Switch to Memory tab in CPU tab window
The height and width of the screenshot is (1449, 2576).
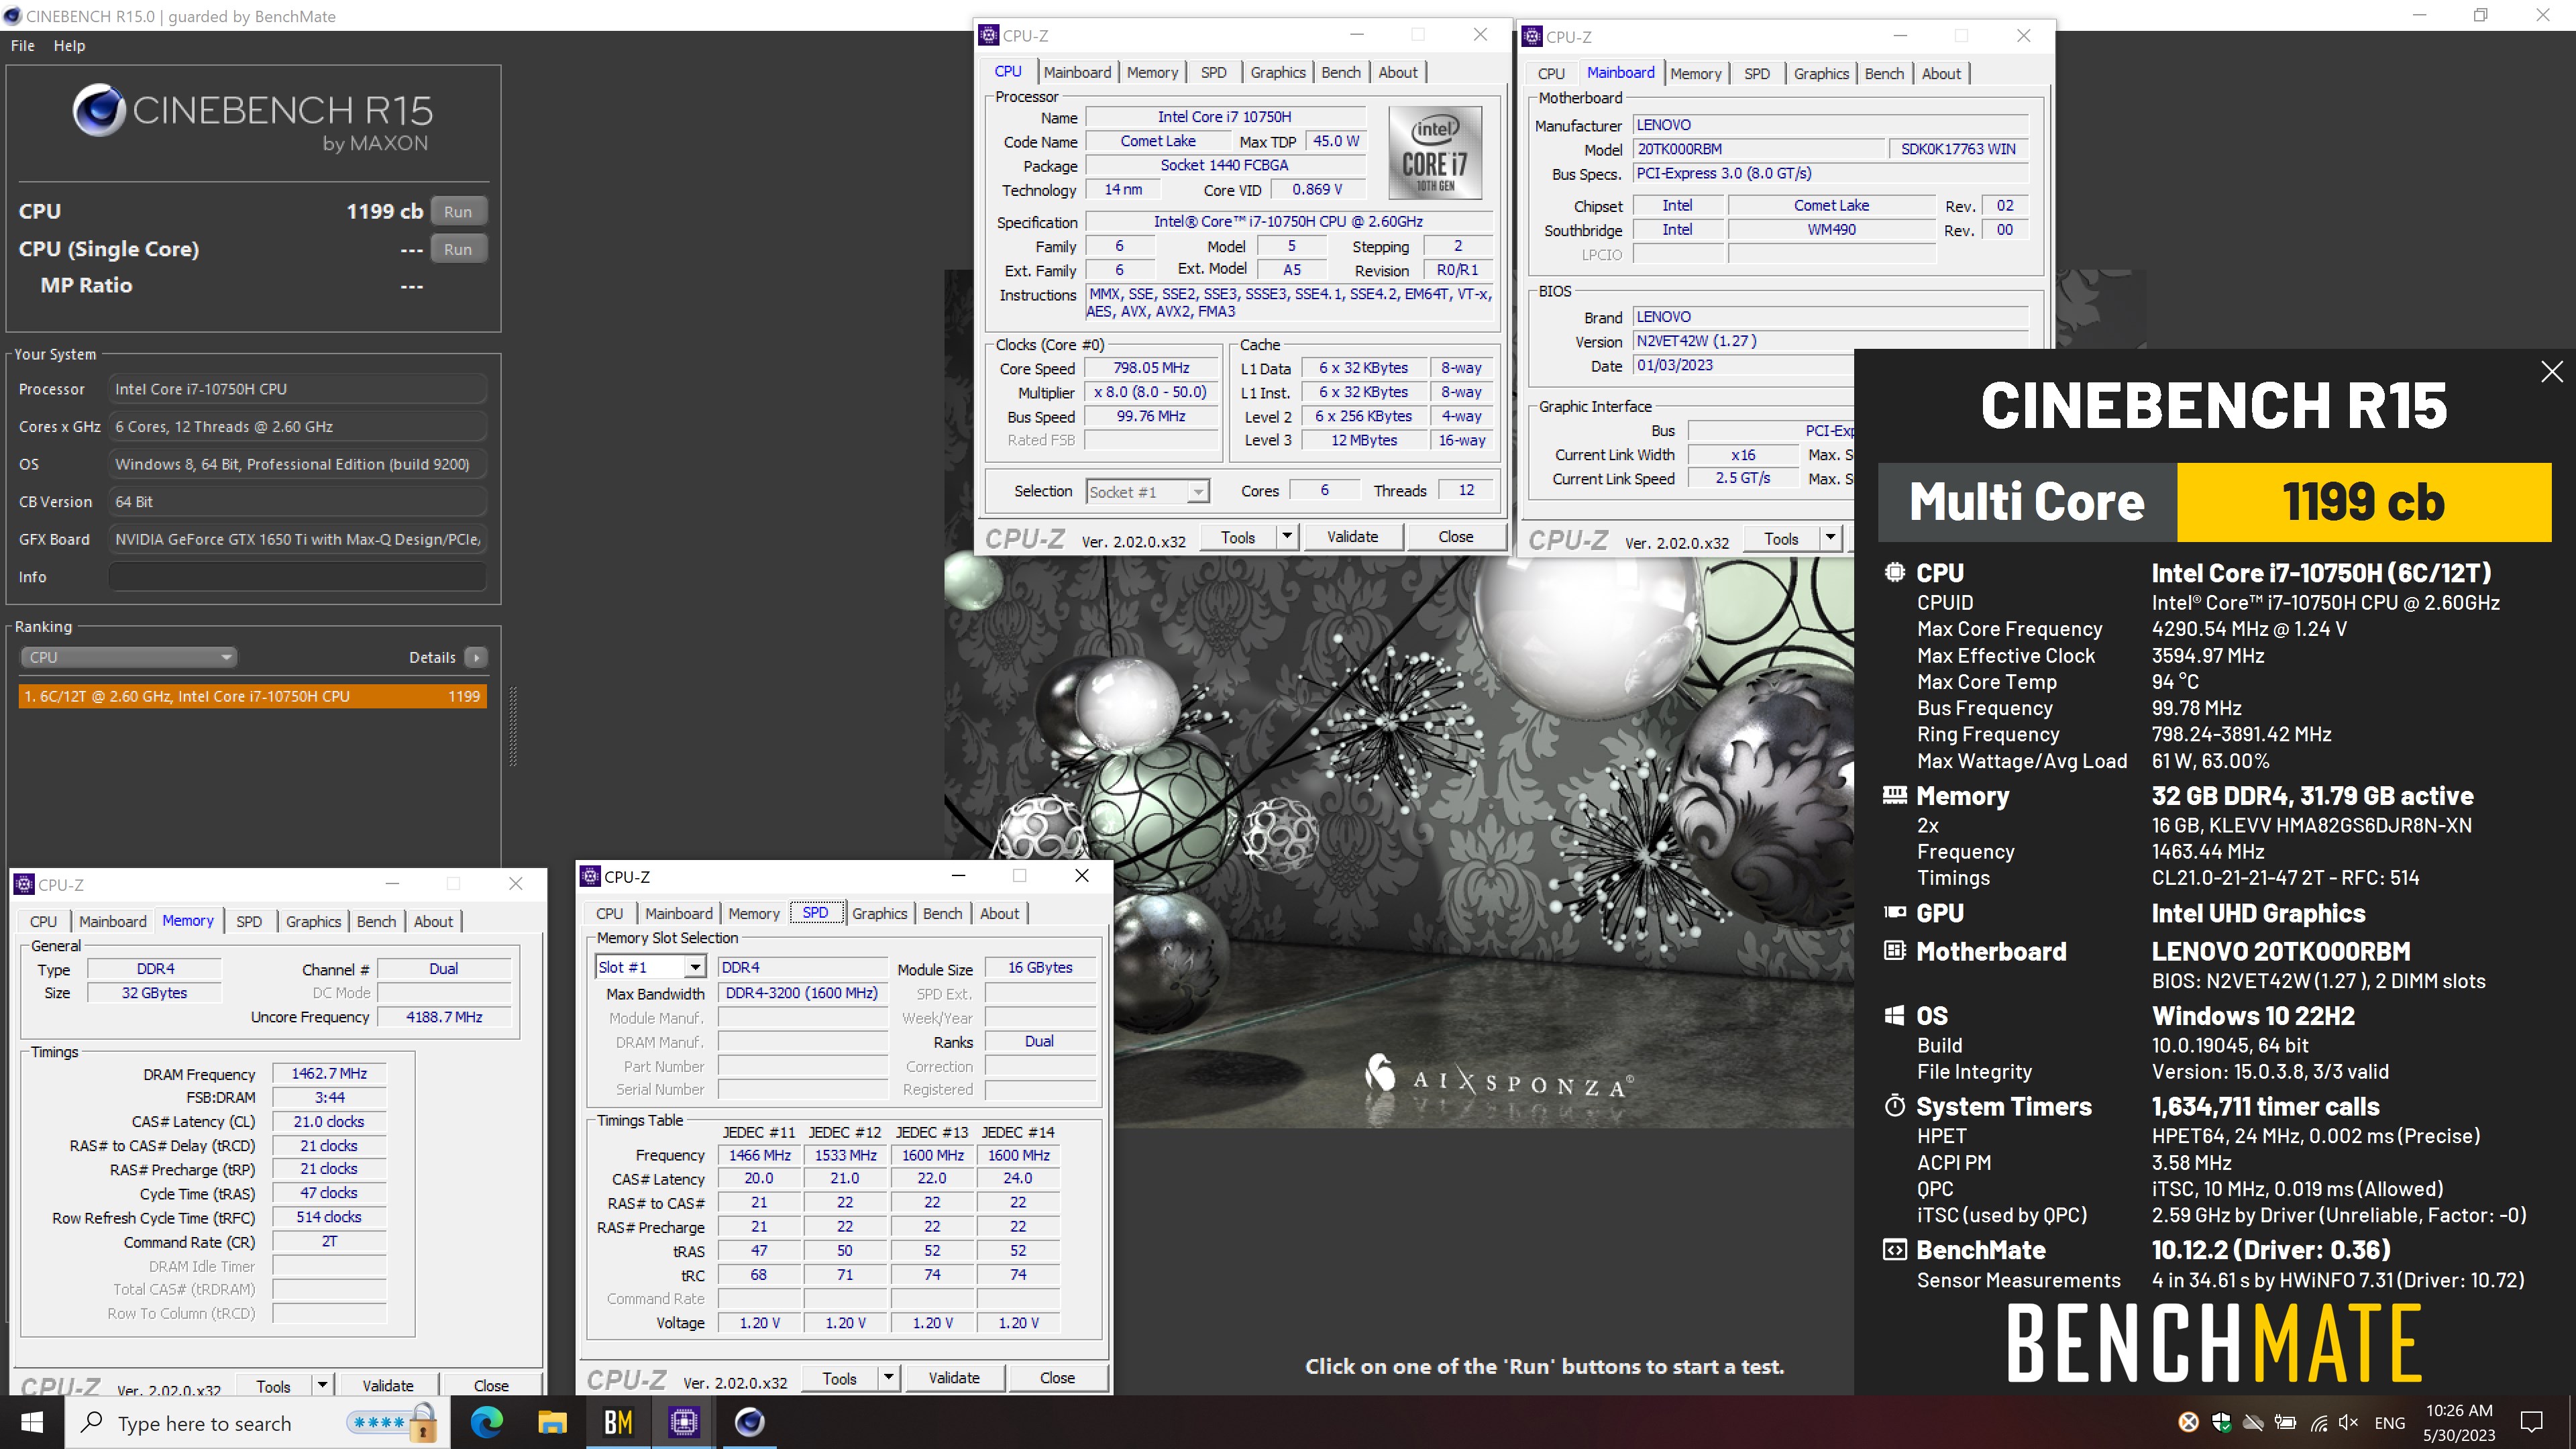coord(1152,72)
